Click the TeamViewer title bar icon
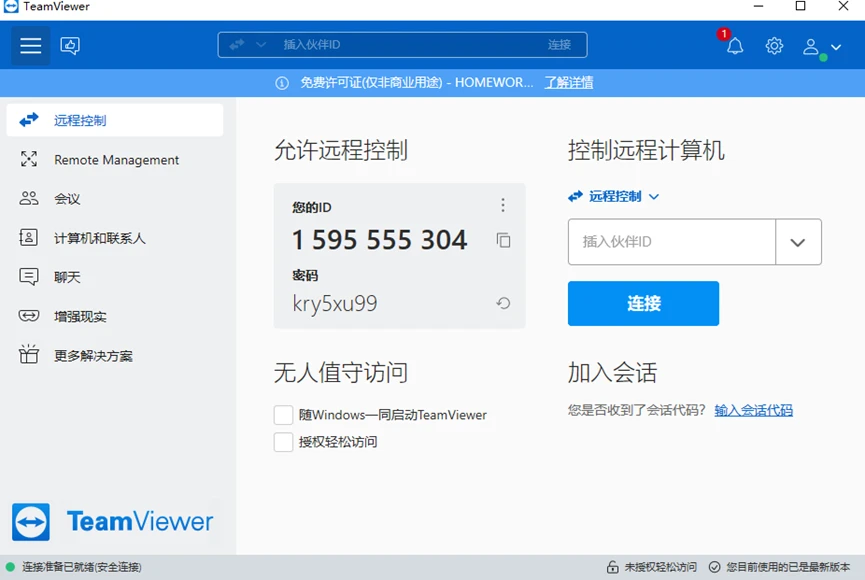This screenshot has height=580, width=865. point(10,6)
